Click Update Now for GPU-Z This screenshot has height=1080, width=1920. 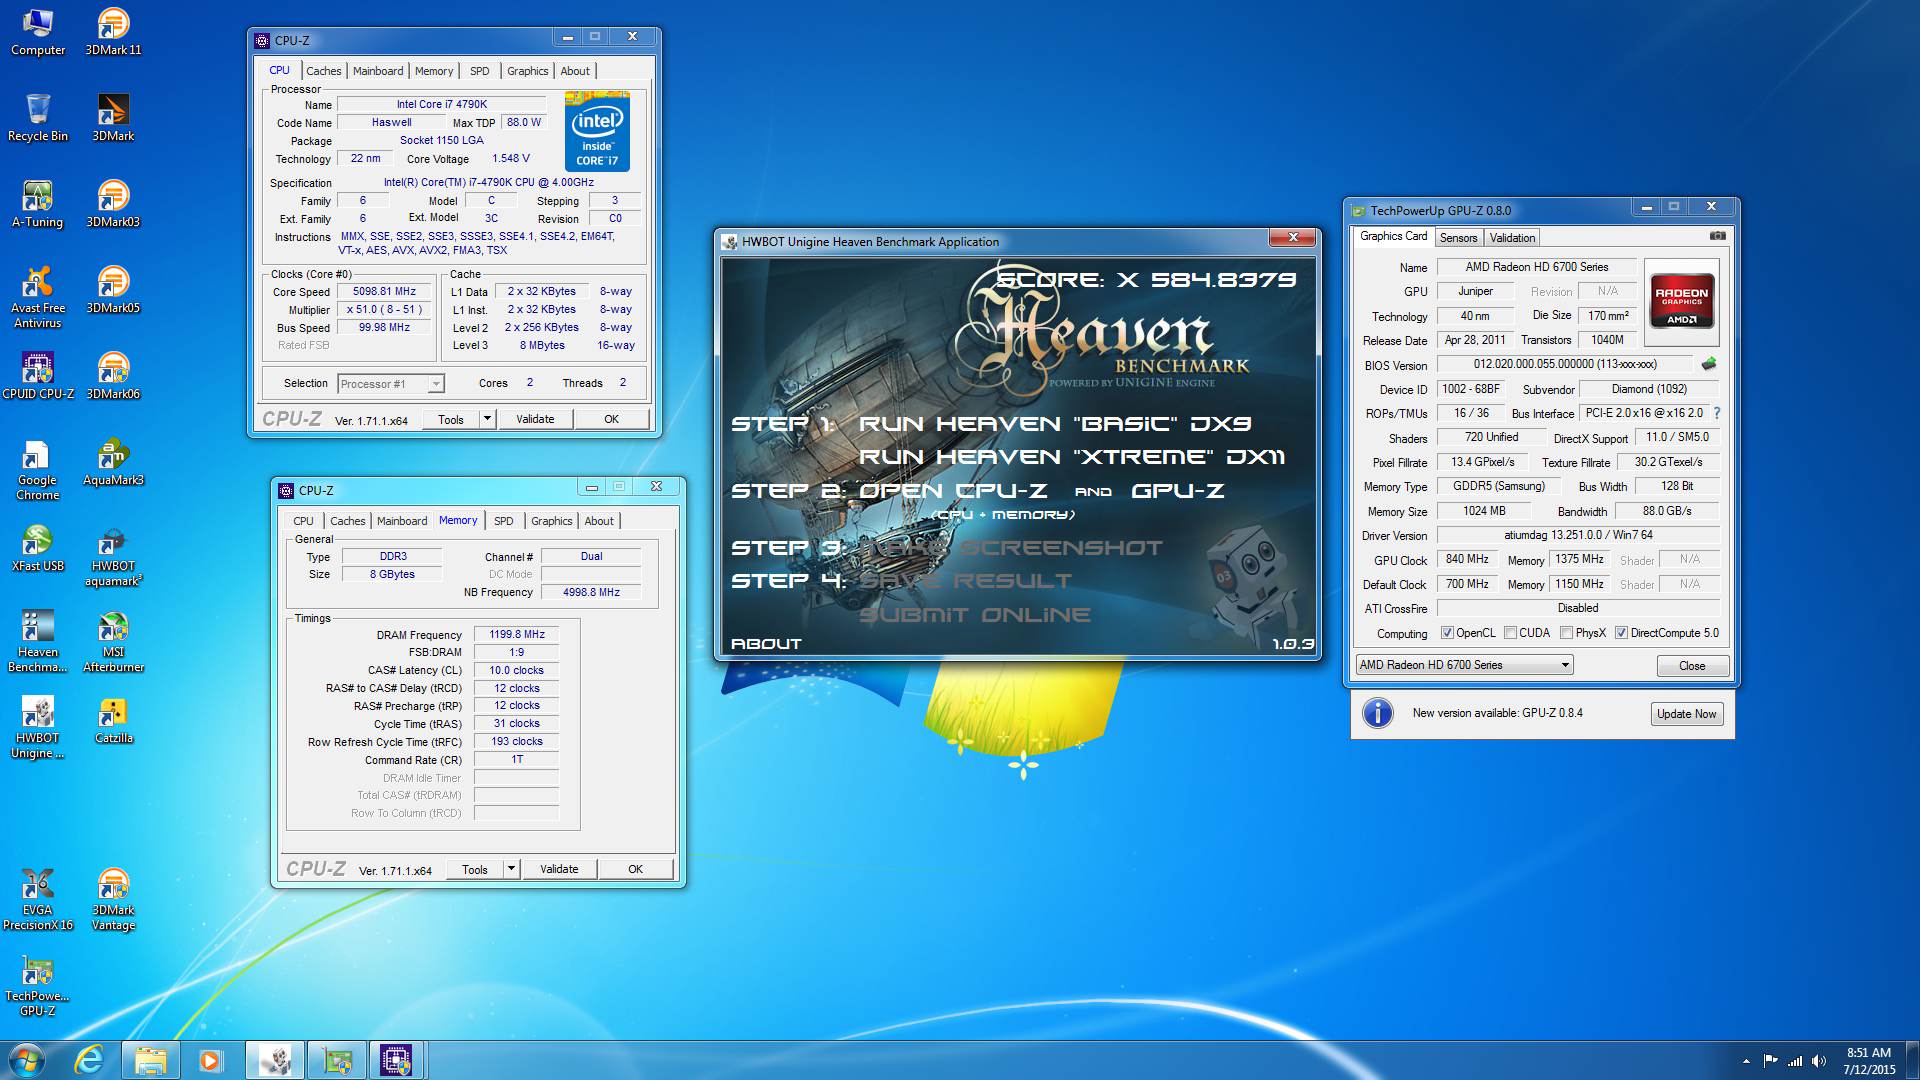pos(1686,714)
